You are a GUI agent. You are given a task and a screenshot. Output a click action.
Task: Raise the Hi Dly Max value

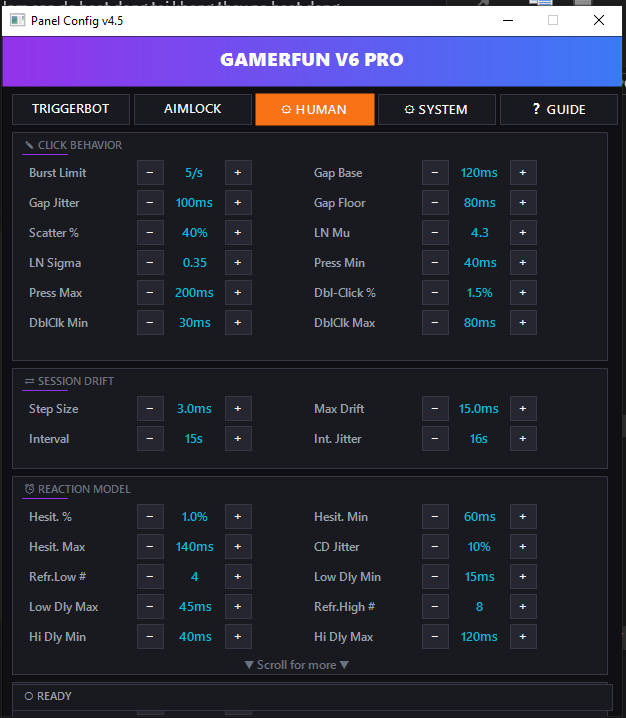point(523,636)
